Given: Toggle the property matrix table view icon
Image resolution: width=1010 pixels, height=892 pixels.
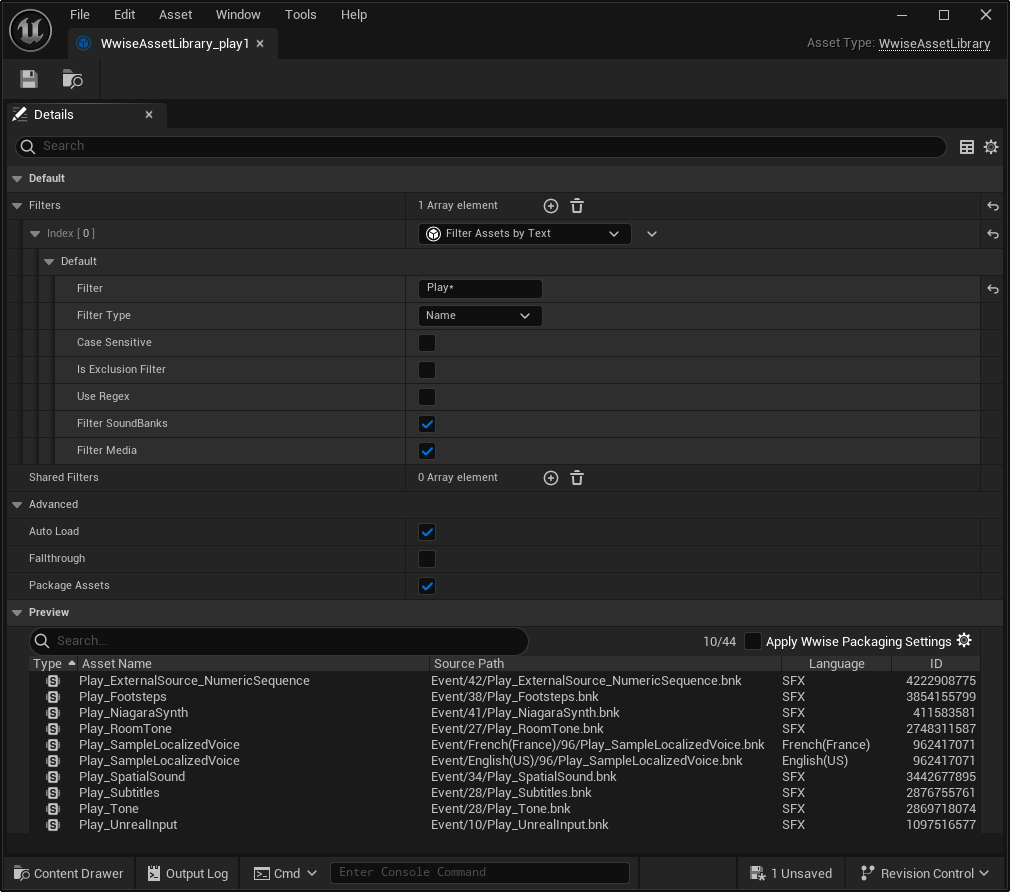Looking at the screenshot, I should [x=966, y=147].
